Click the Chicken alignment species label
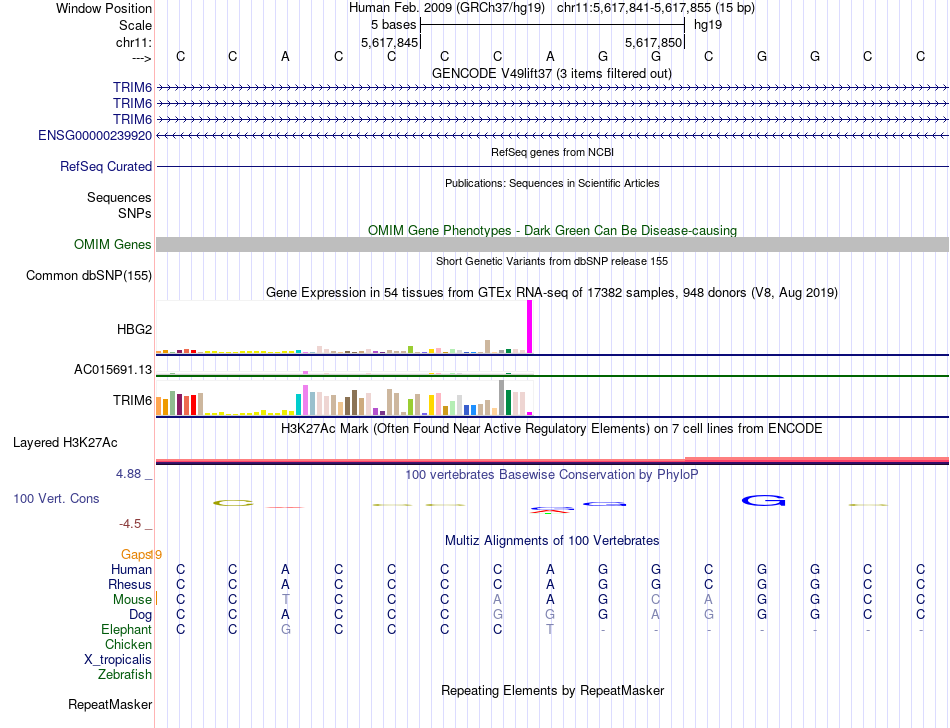 [x=128, y=644]
